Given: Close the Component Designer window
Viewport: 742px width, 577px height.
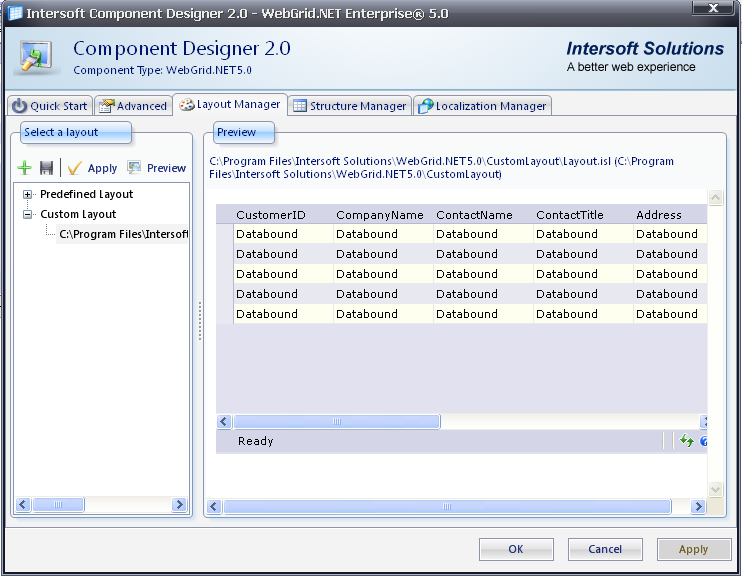Looking at the screenshot, I should 713,8.
